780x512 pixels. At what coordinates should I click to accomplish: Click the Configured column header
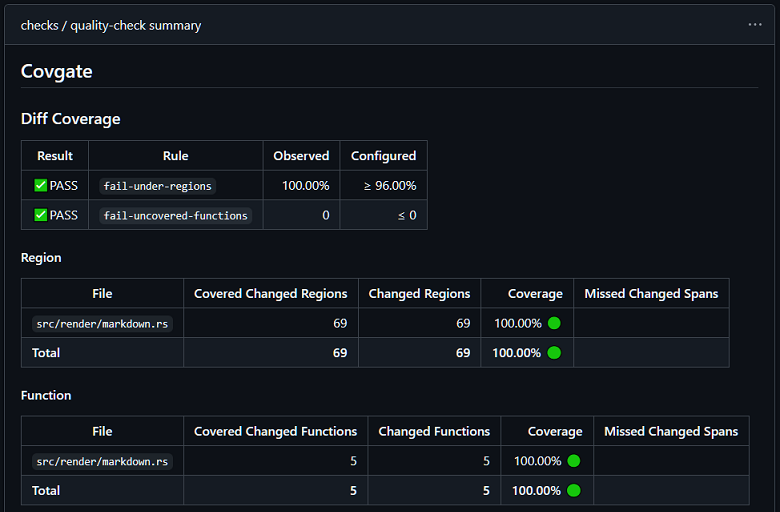coord(384,156)
